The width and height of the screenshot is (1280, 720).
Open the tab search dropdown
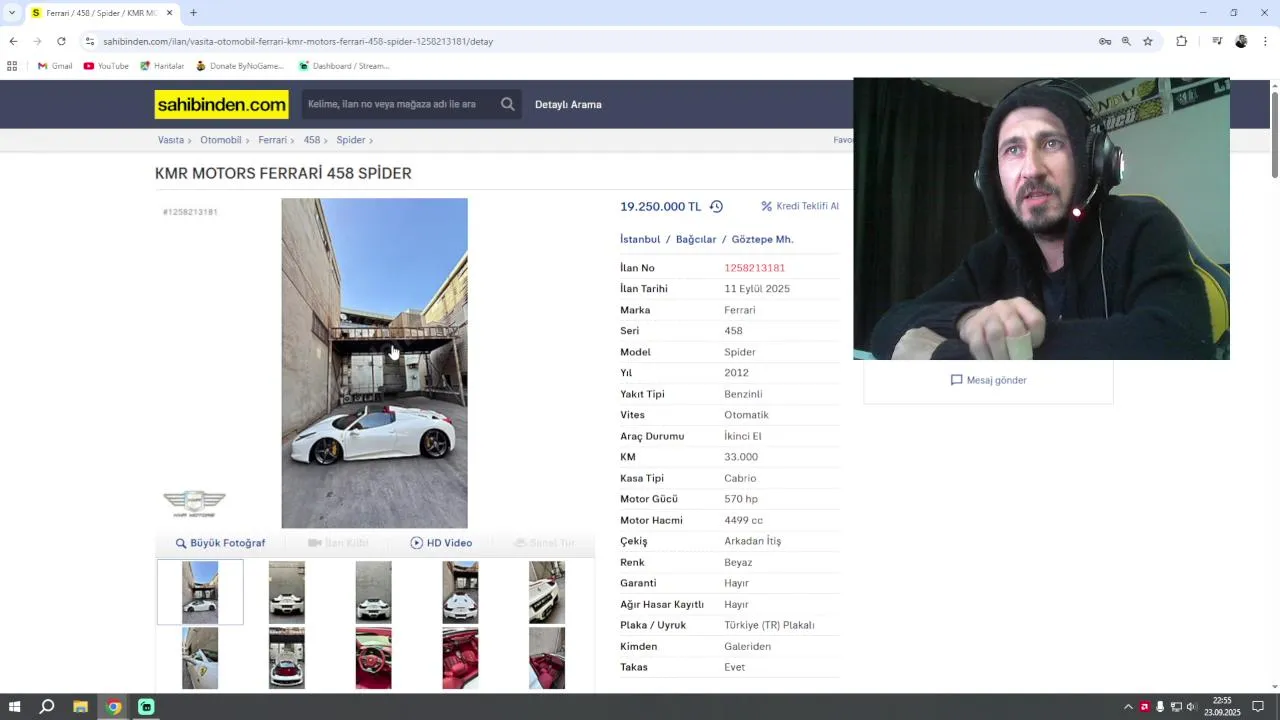pyautogui.click(x=12, y=13)
